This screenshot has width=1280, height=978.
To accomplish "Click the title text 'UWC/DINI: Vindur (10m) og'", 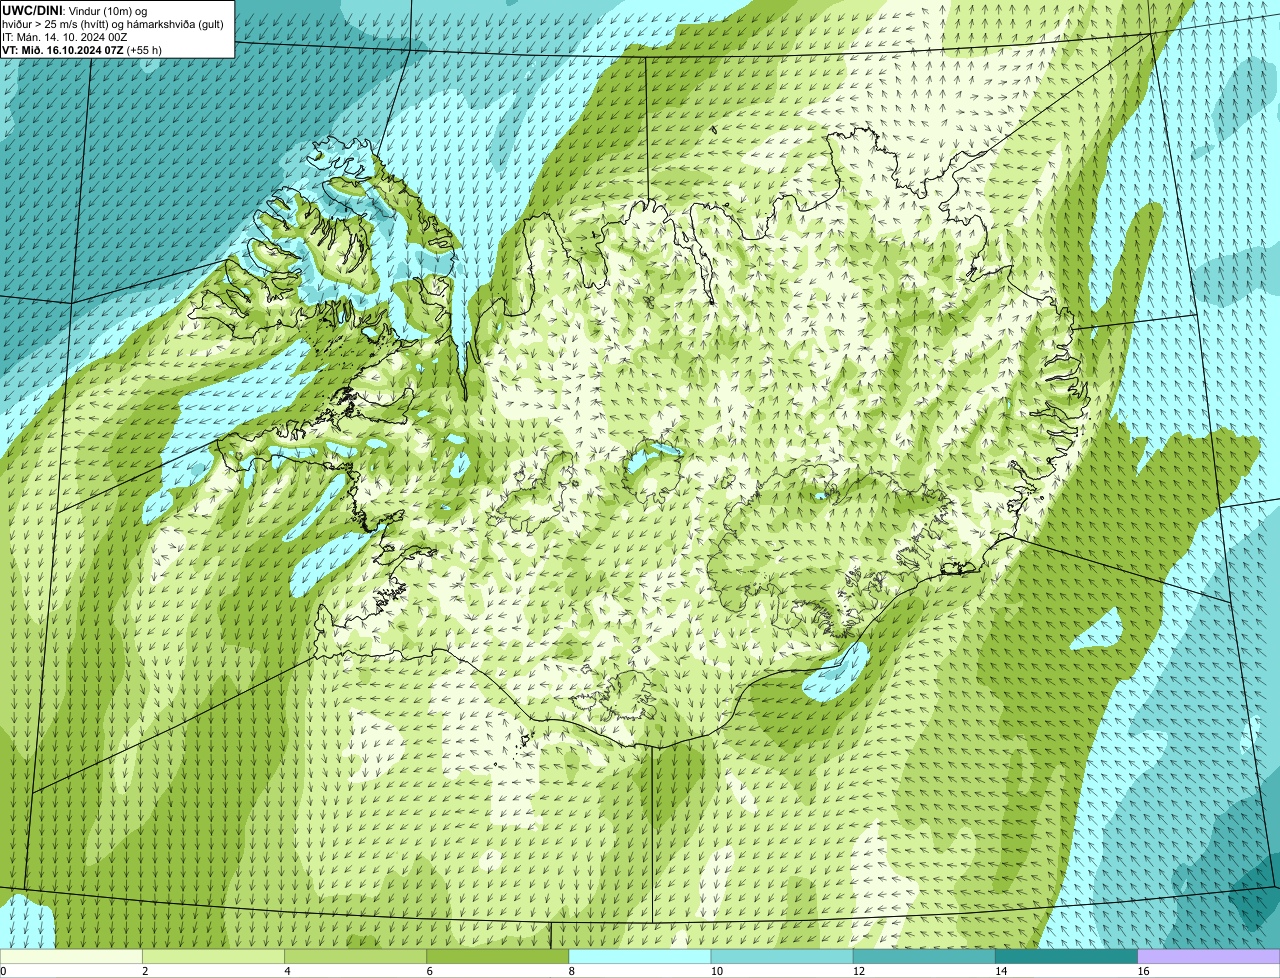I will (x=75, y=10).
